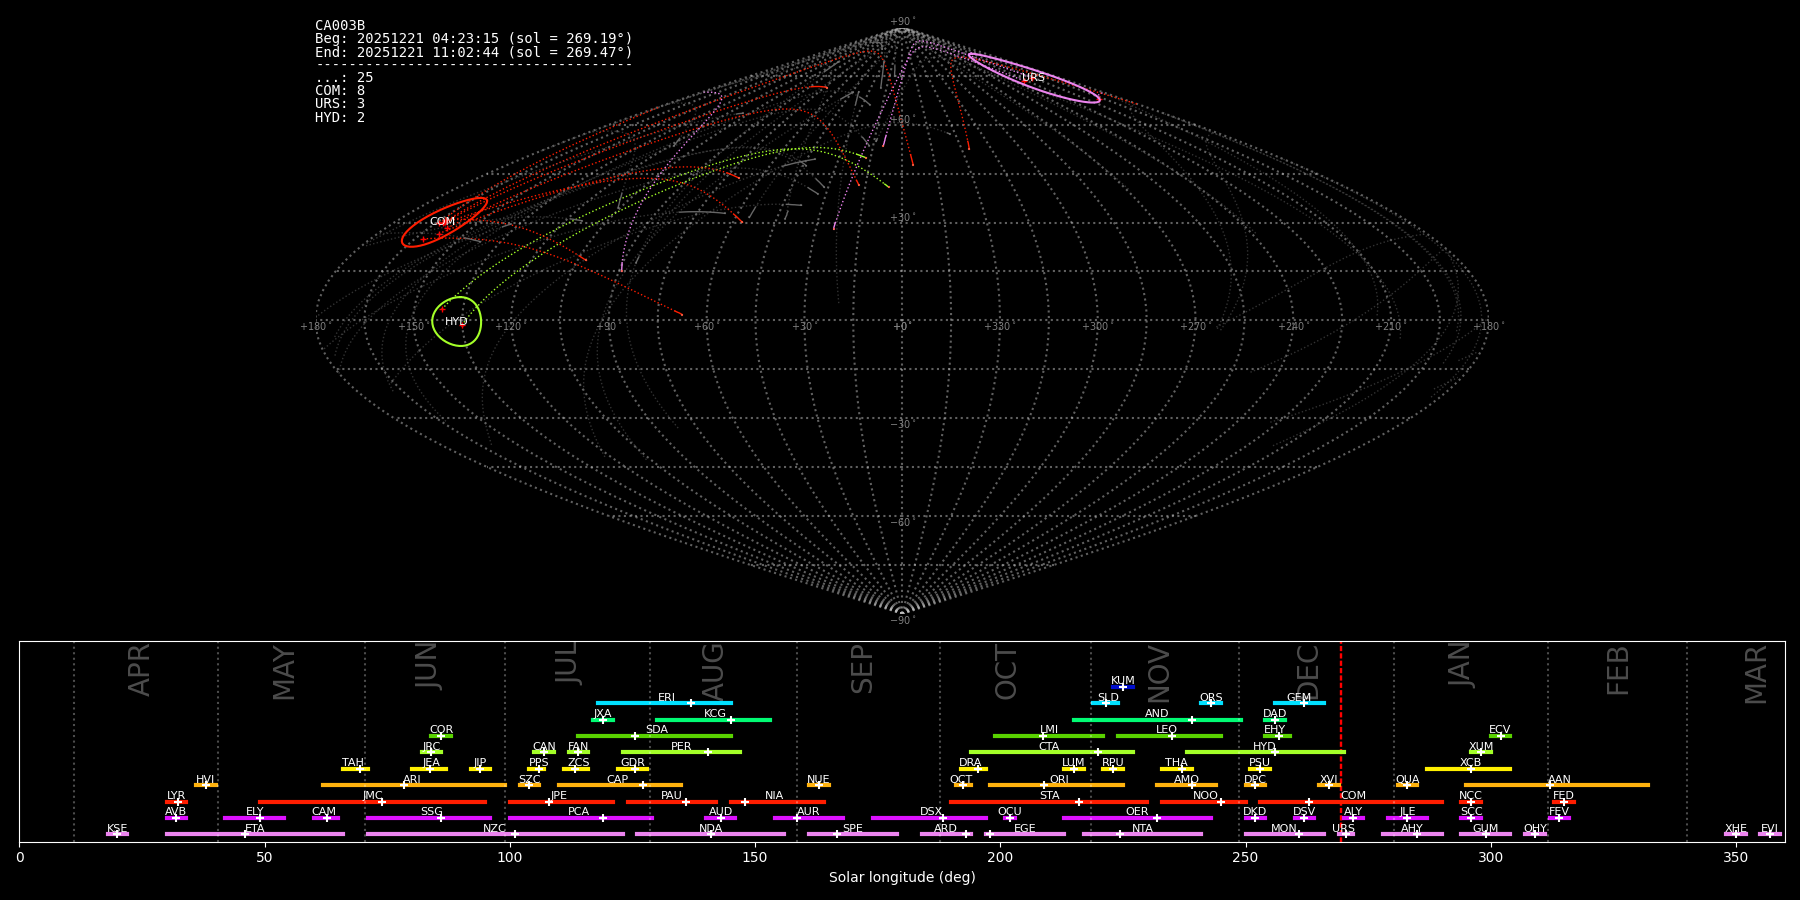The height and width of the screenshot is (900, 1800).
Task: Select the QUA shower peak marker
Action: point(1406,785)
